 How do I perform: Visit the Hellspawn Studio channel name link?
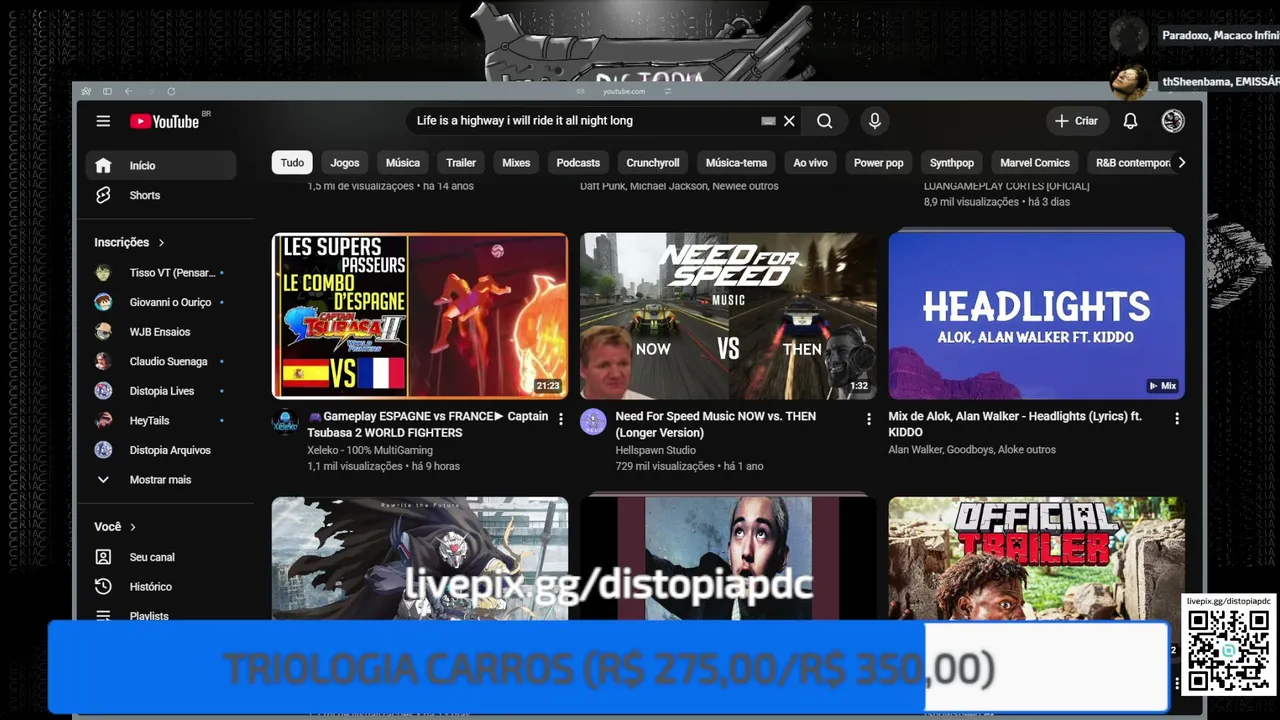(656, 450)
